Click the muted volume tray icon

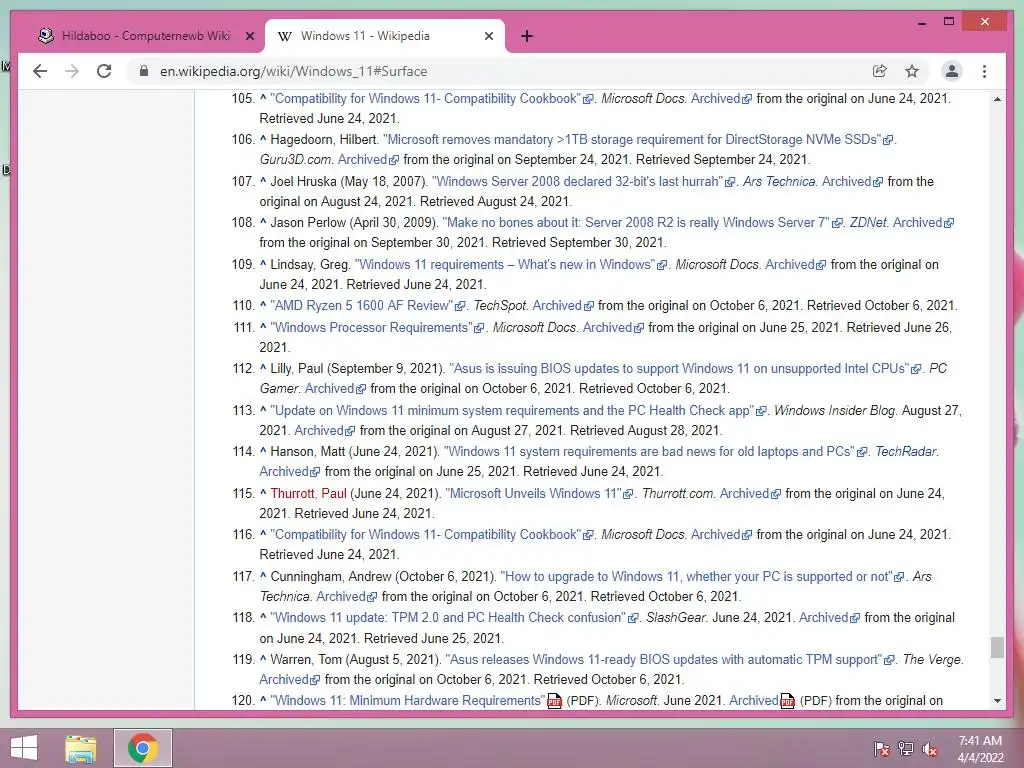pyautogui.click(x=929, y=749)
